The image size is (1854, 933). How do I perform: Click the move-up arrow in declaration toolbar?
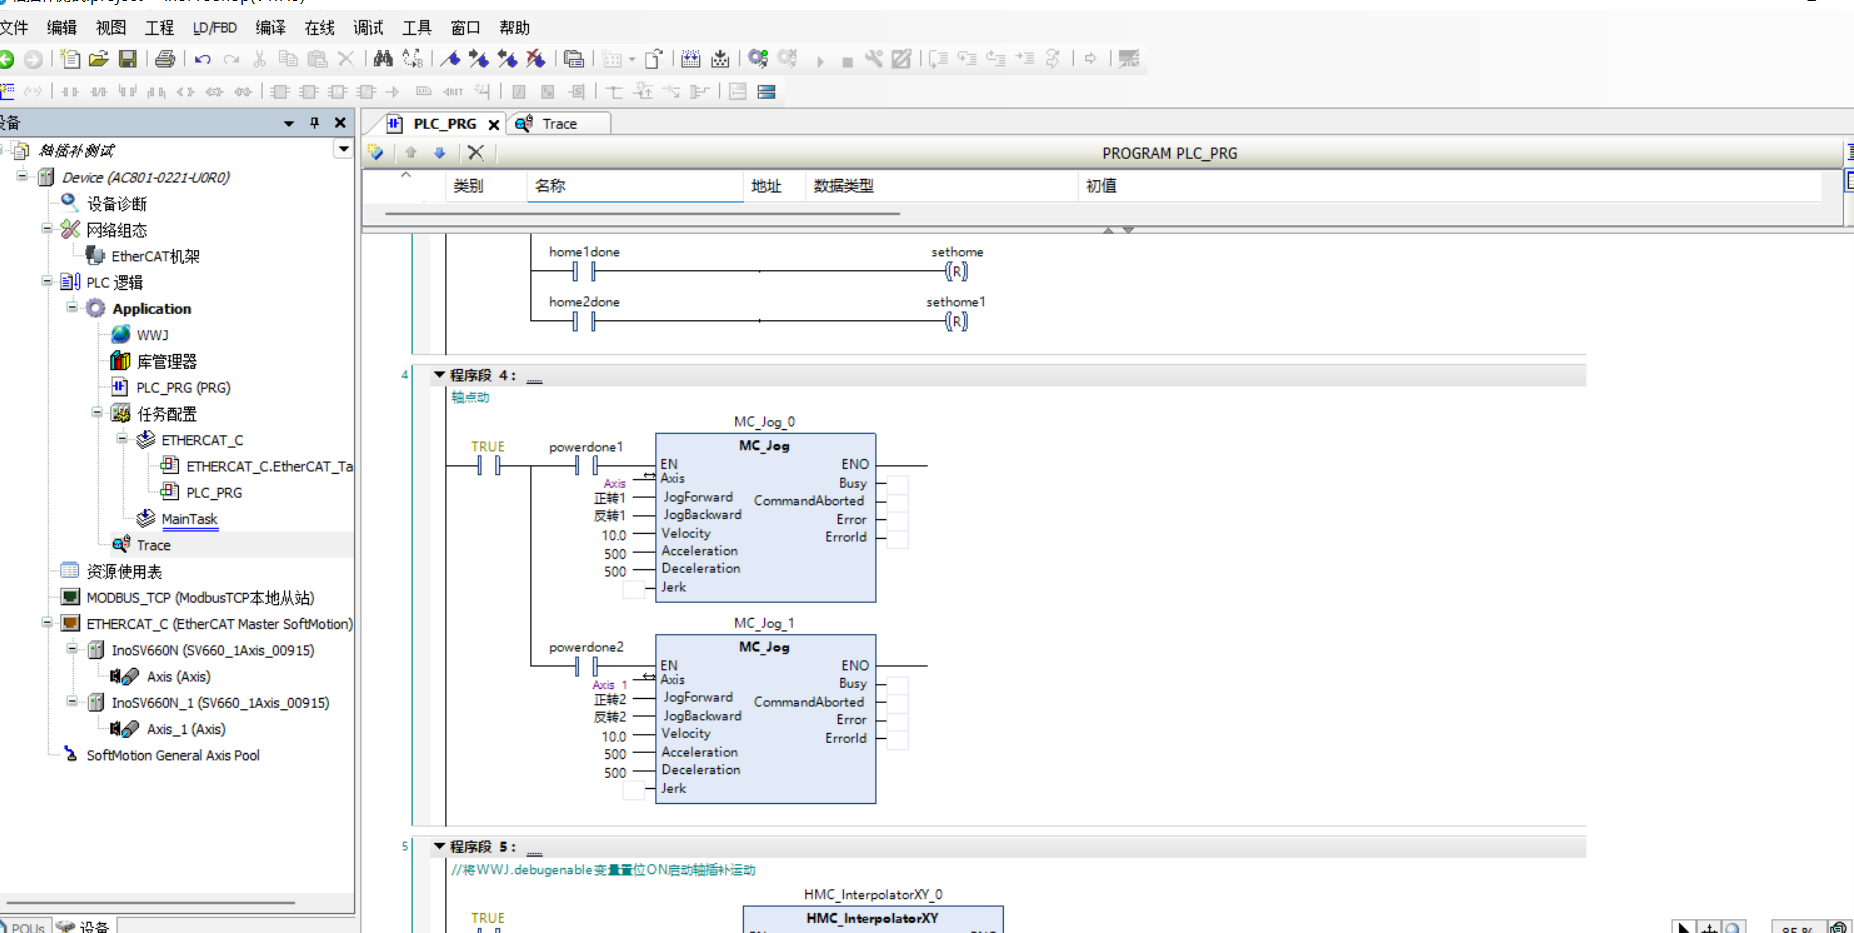coord(411,152)
